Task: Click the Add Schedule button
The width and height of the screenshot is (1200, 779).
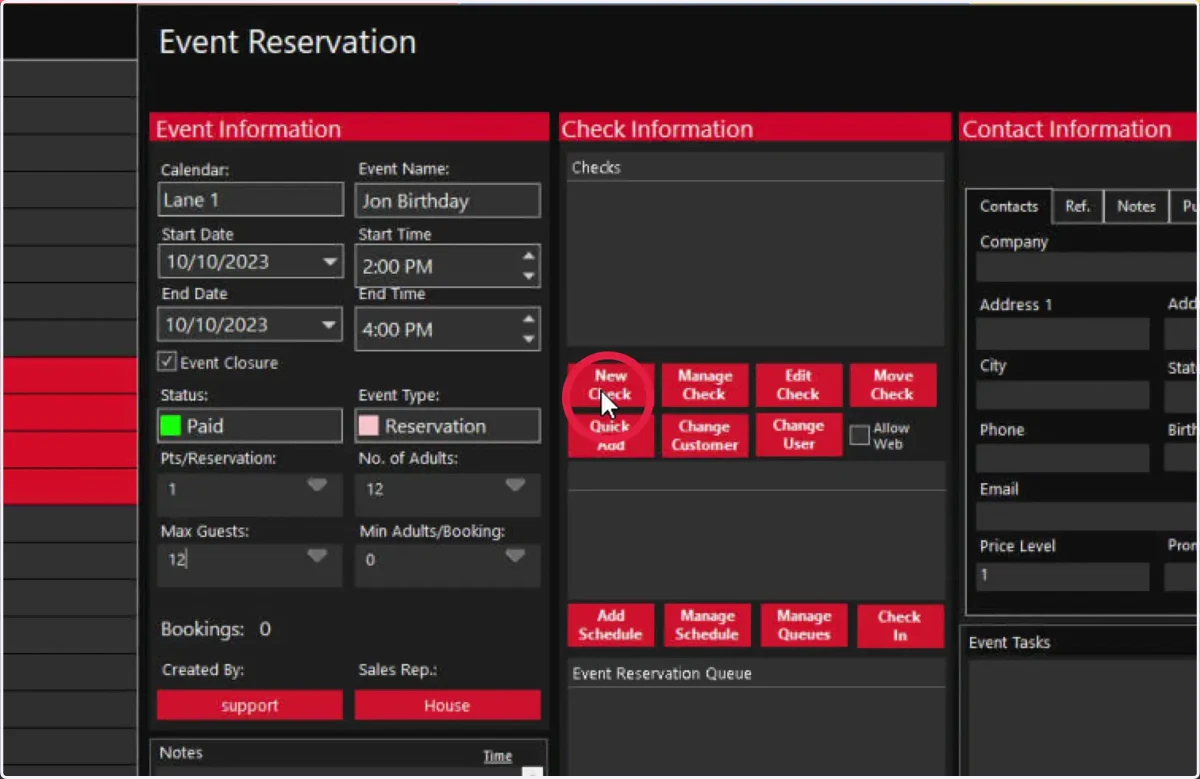Action: [x=611, y=625]
